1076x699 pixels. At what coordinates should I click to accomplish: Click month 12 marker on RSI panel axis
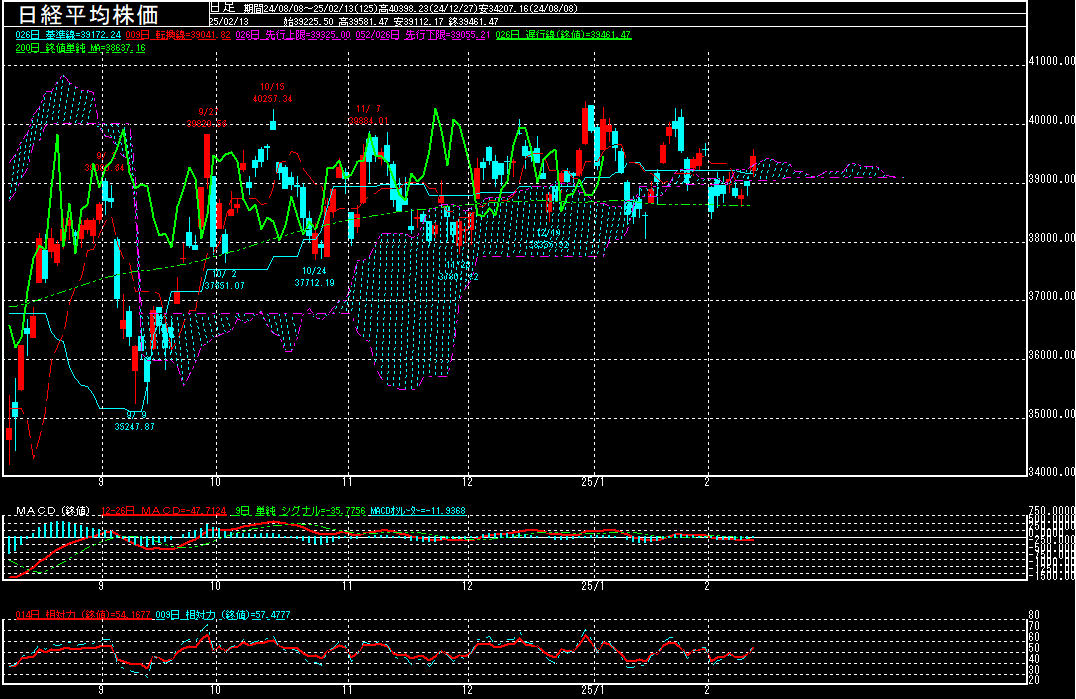click(467, 691)
